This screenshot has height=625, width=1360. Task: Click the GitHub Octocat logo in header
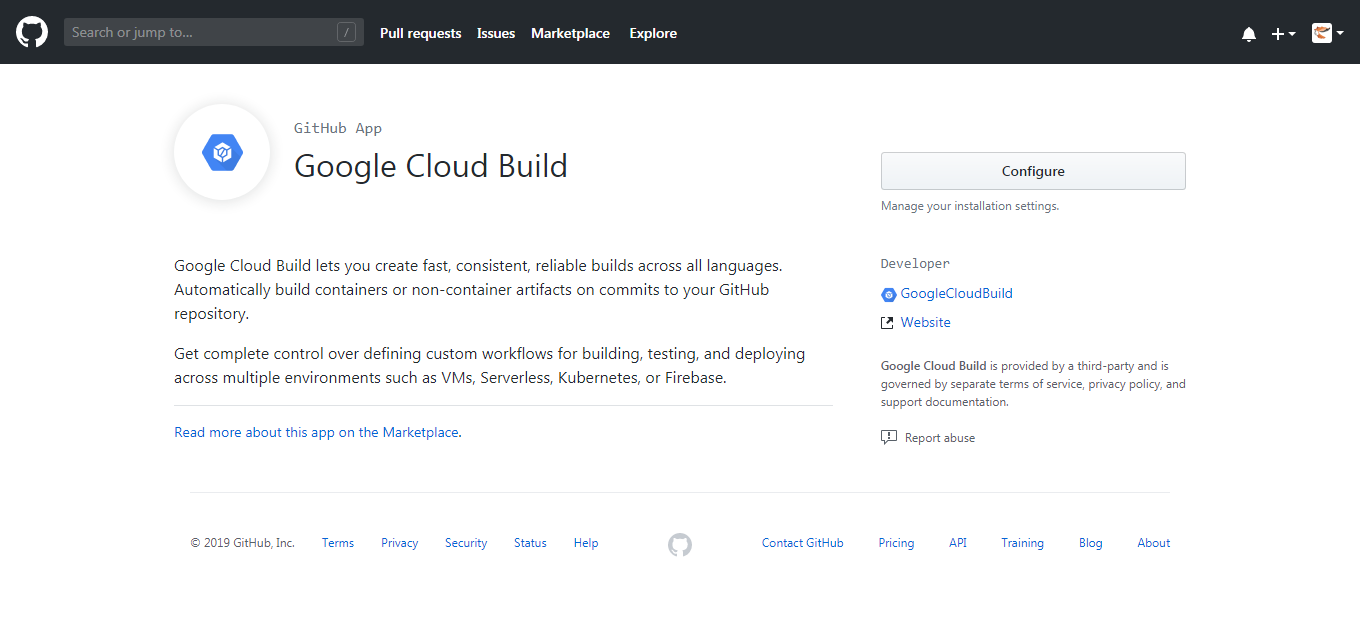click(x=32, y=32)
